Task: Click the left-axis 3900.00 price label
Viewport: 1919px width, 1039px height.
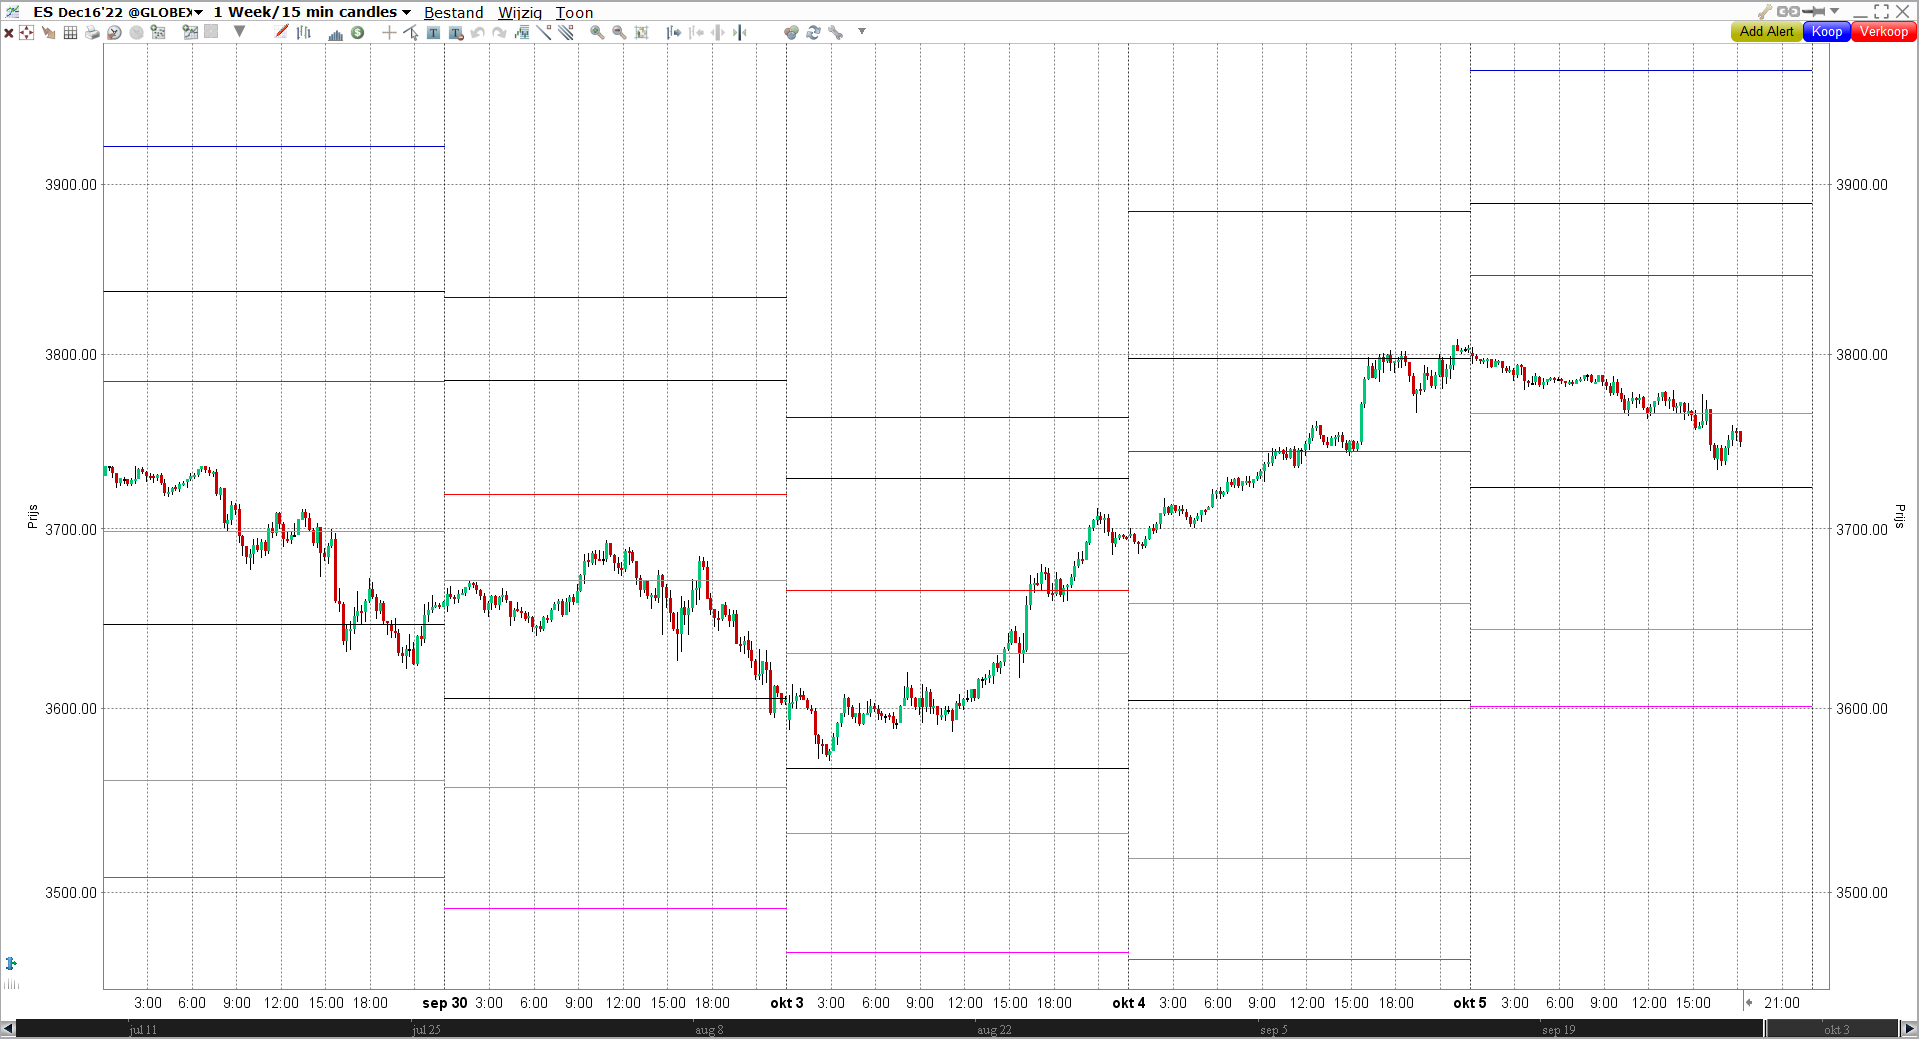Action: pyautogui.click(x=71, y=185)
